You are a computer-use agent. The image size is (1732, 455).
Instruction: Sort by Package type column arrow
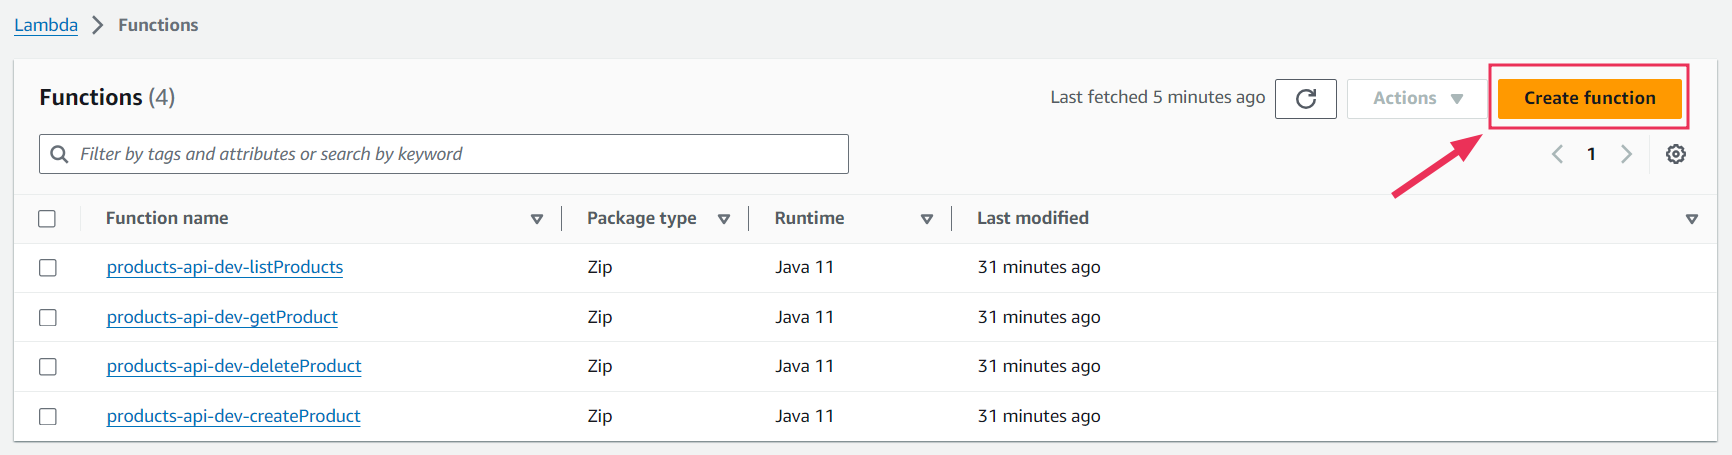tap(724, 219)
